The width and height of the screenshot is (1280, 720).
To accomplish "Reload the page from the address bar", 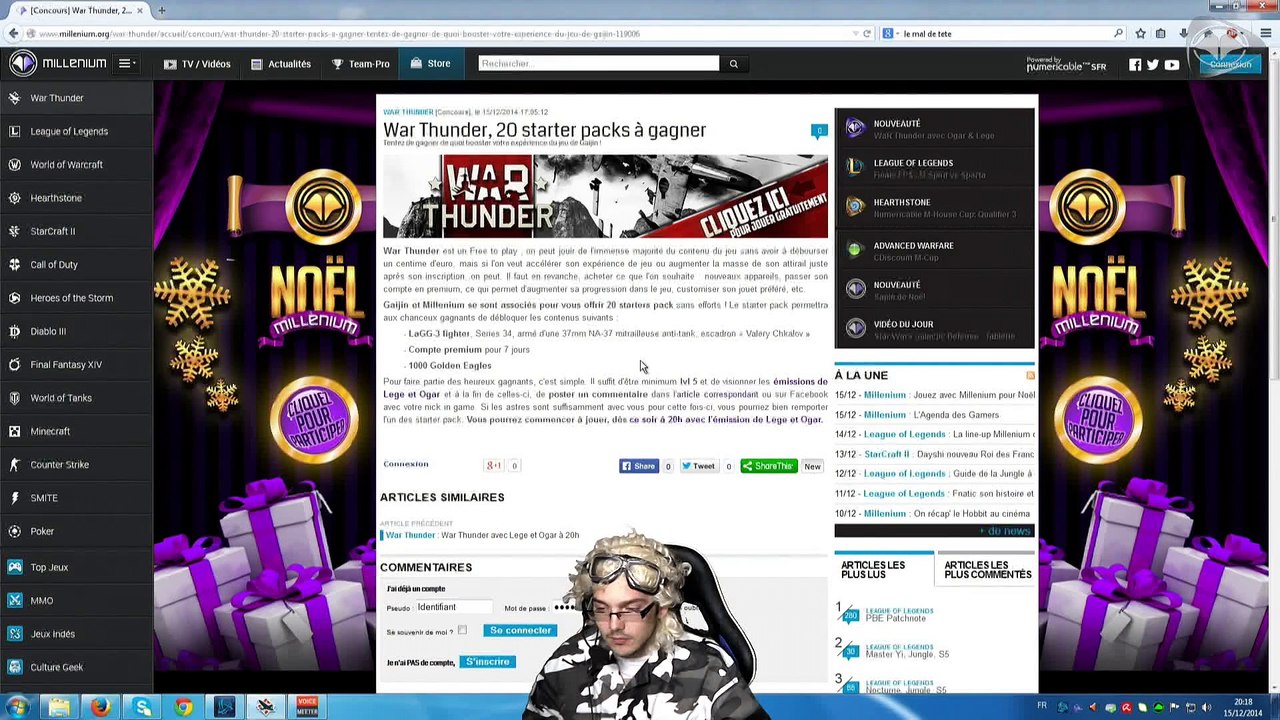I will pos(867,33).
